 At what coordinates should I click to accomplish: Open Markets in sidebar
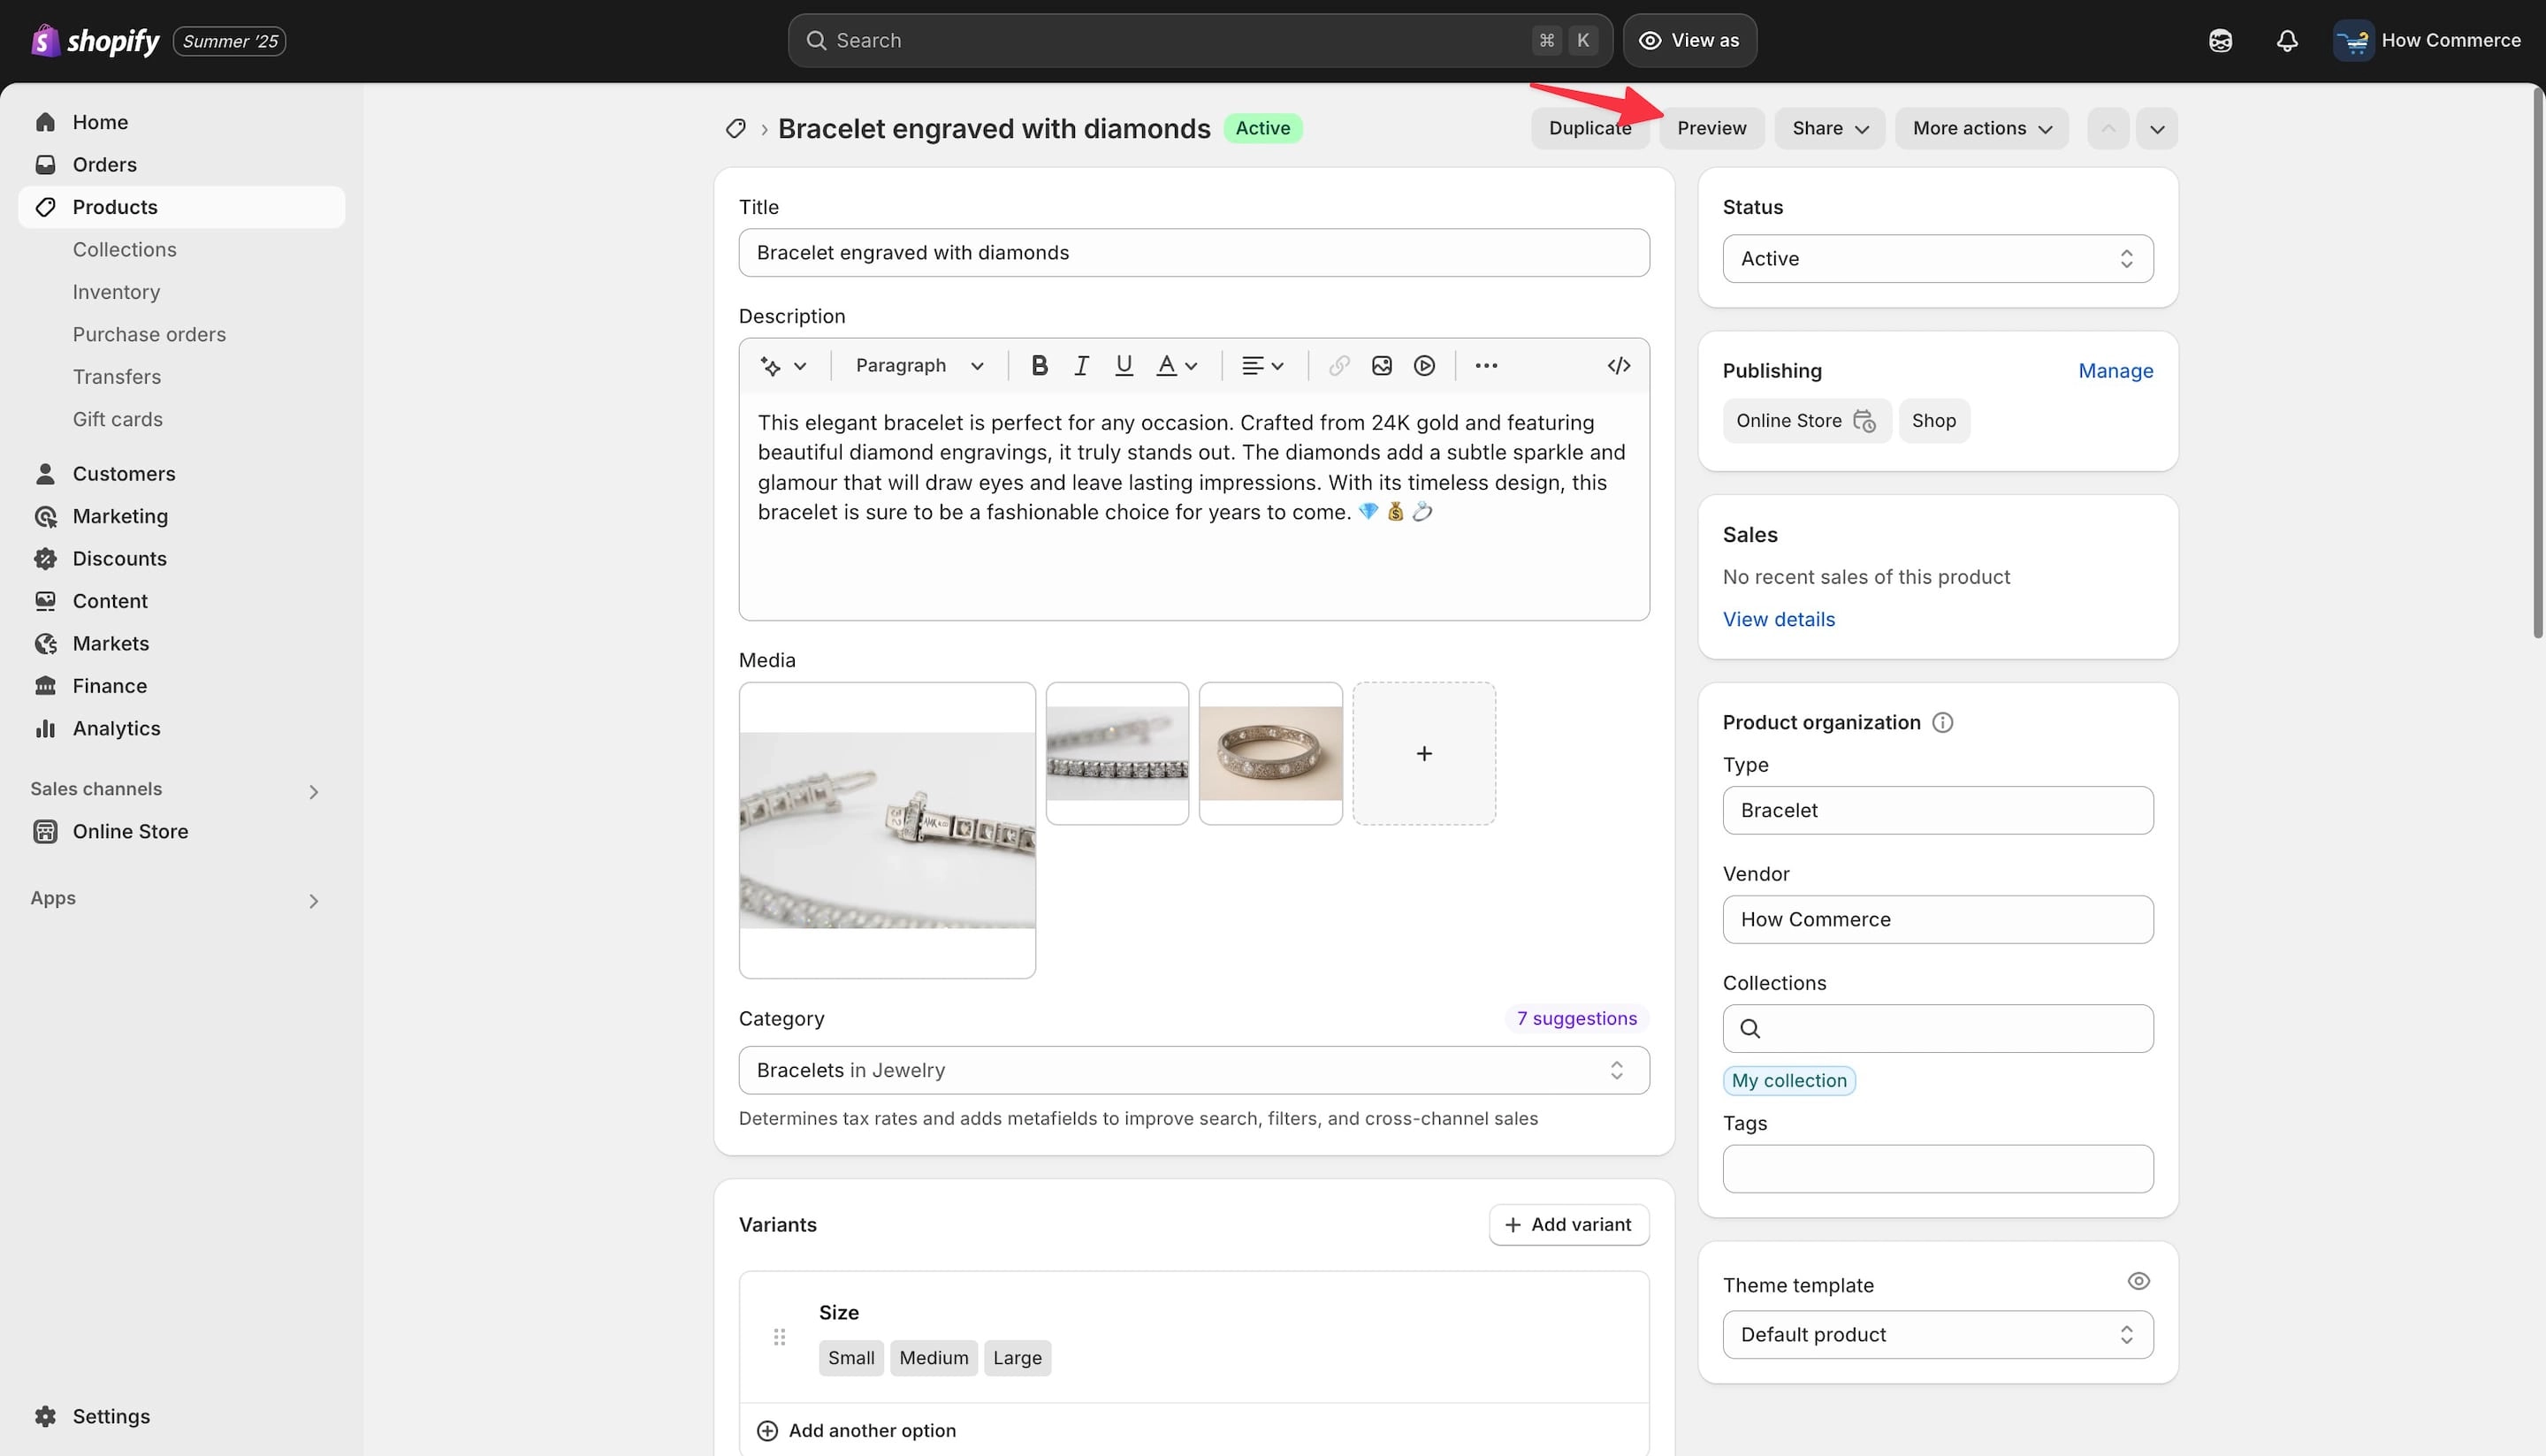[181, 644]
